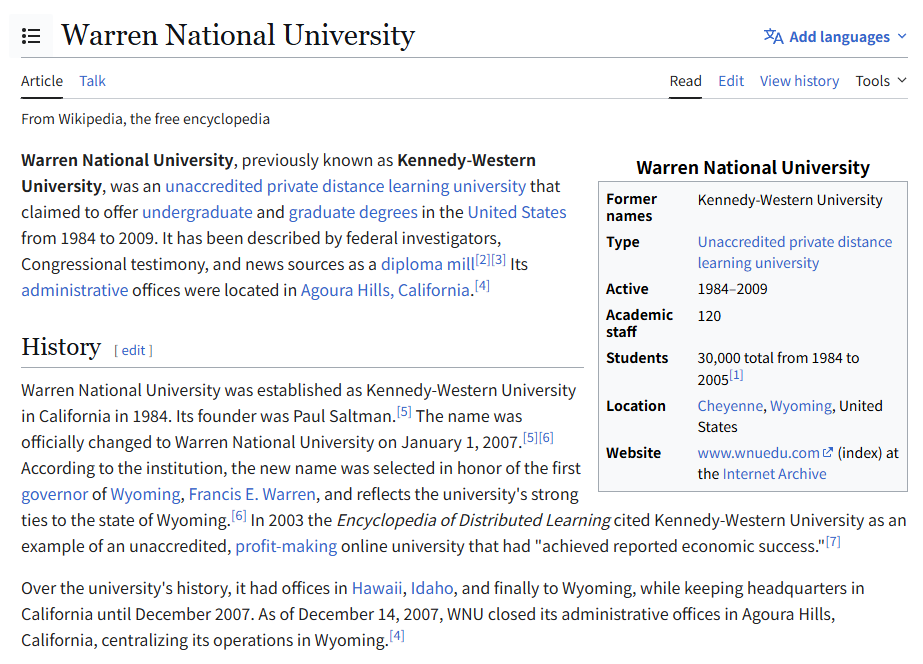Image resolution: width=923 pixels, height=664 pixels.
Task: Open the Agoura Hills, California link
Action: pyautogui.click(x=385, y=290)
